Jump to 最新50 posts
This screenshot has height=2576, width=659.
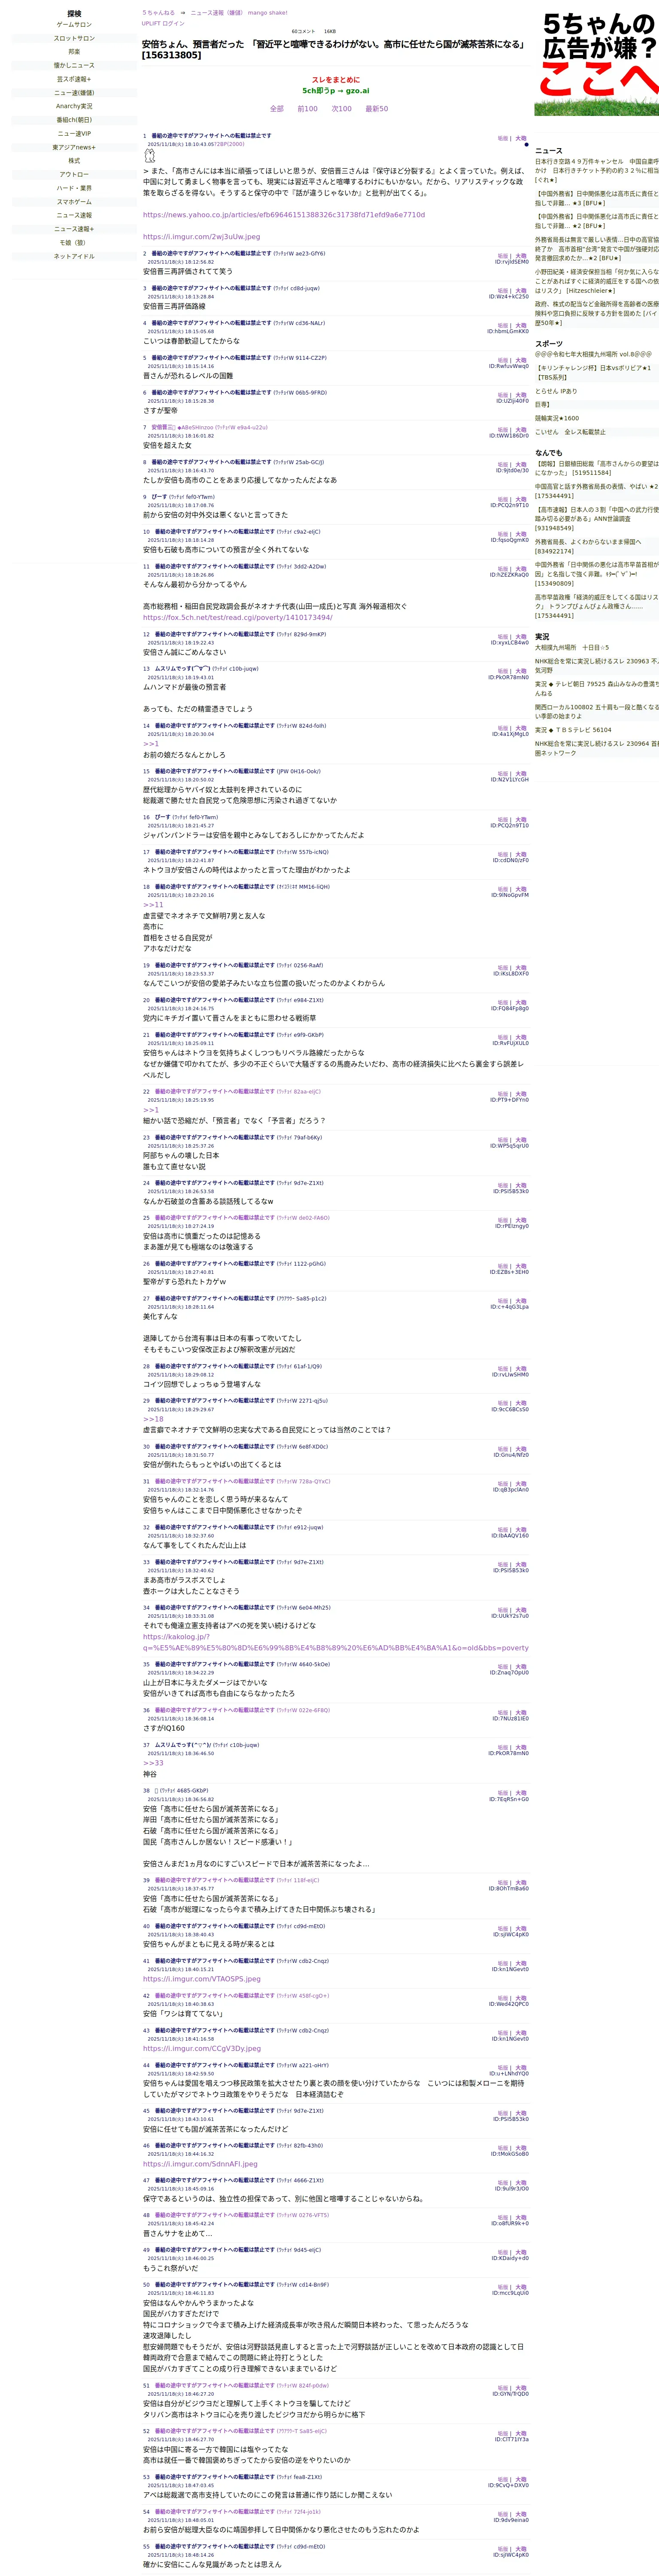[377, 109]
